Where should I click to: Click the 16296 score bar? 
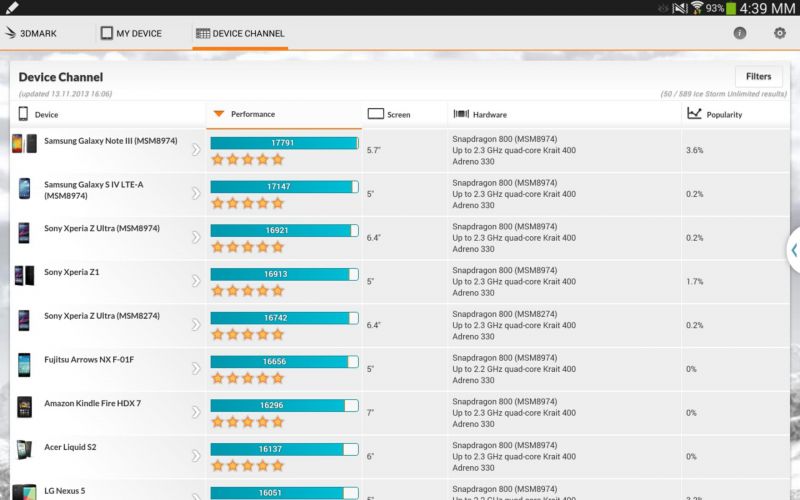tap(284, 406)
